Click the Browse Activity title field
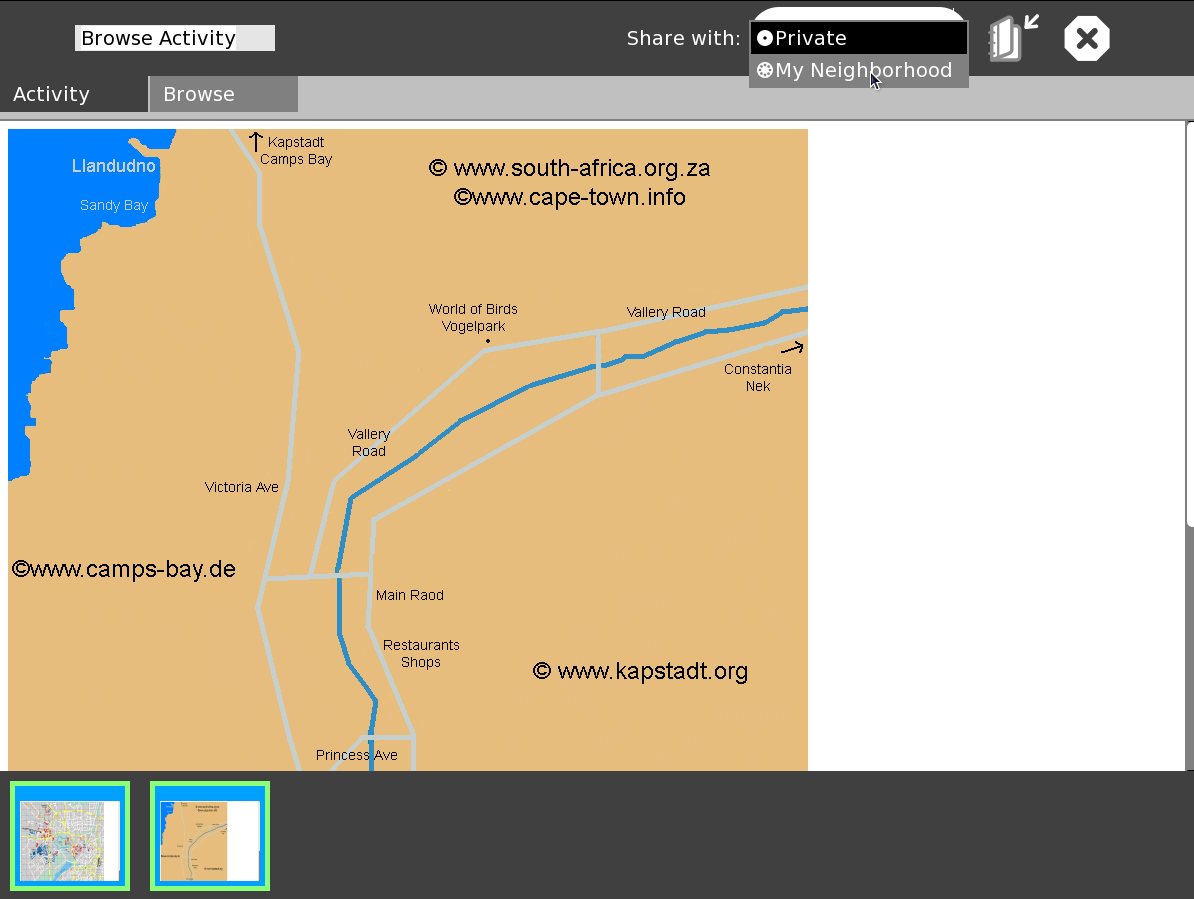The width and height of the screenshot is (1194, 899). (x=174, y=38)
